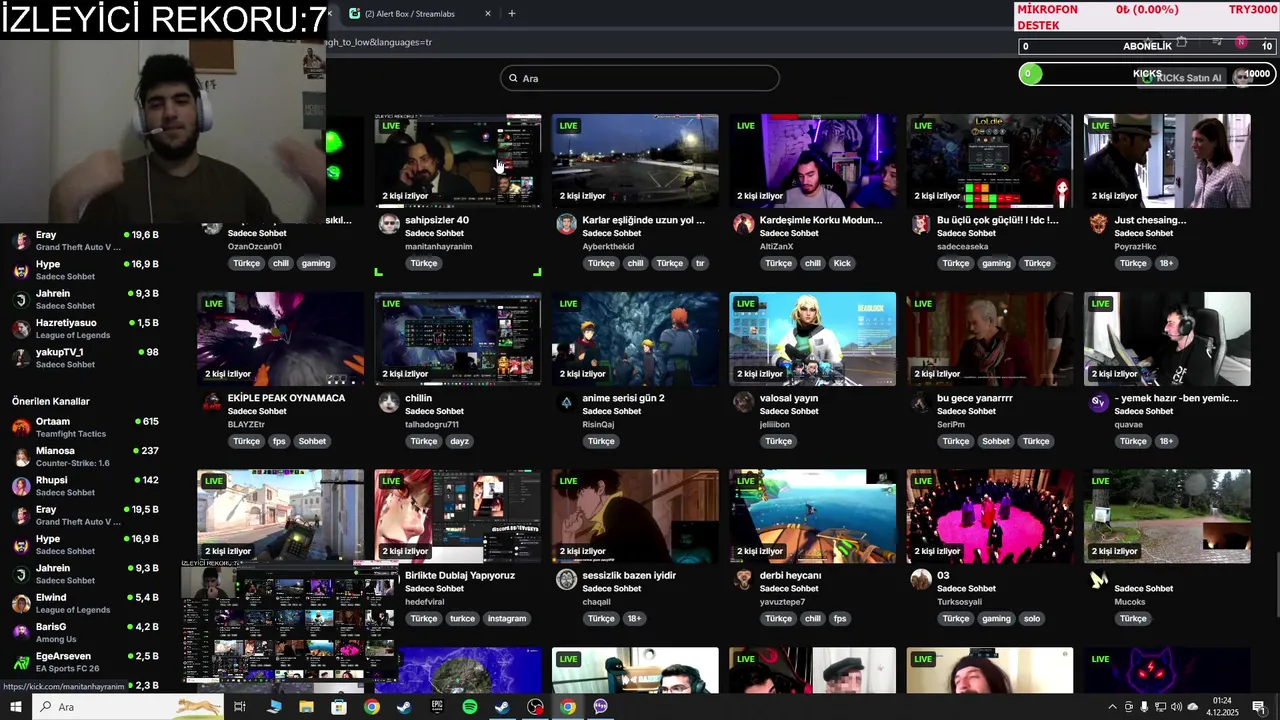1280x720 pixels.
Task: Click Counter-Strike: 1.6 category under Mianosa
Action: point(73,463)
